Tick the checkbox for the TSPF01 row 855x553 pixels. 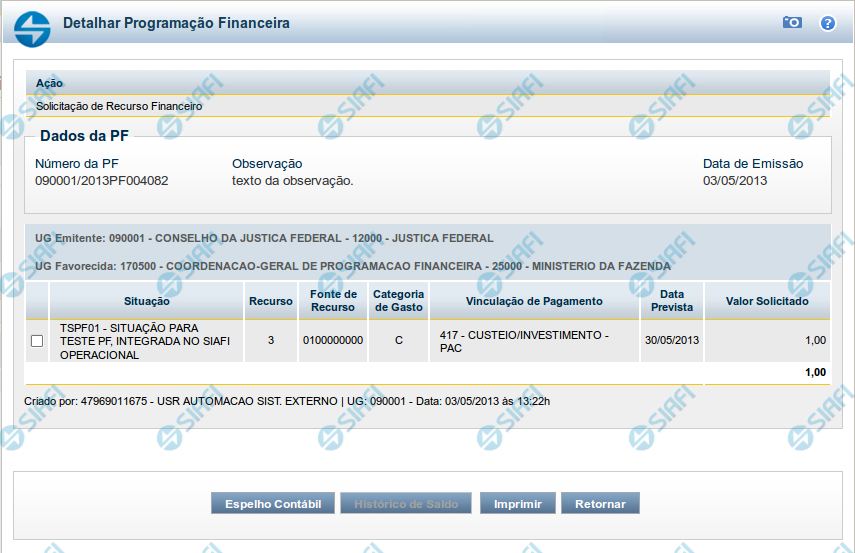point(37,341)
